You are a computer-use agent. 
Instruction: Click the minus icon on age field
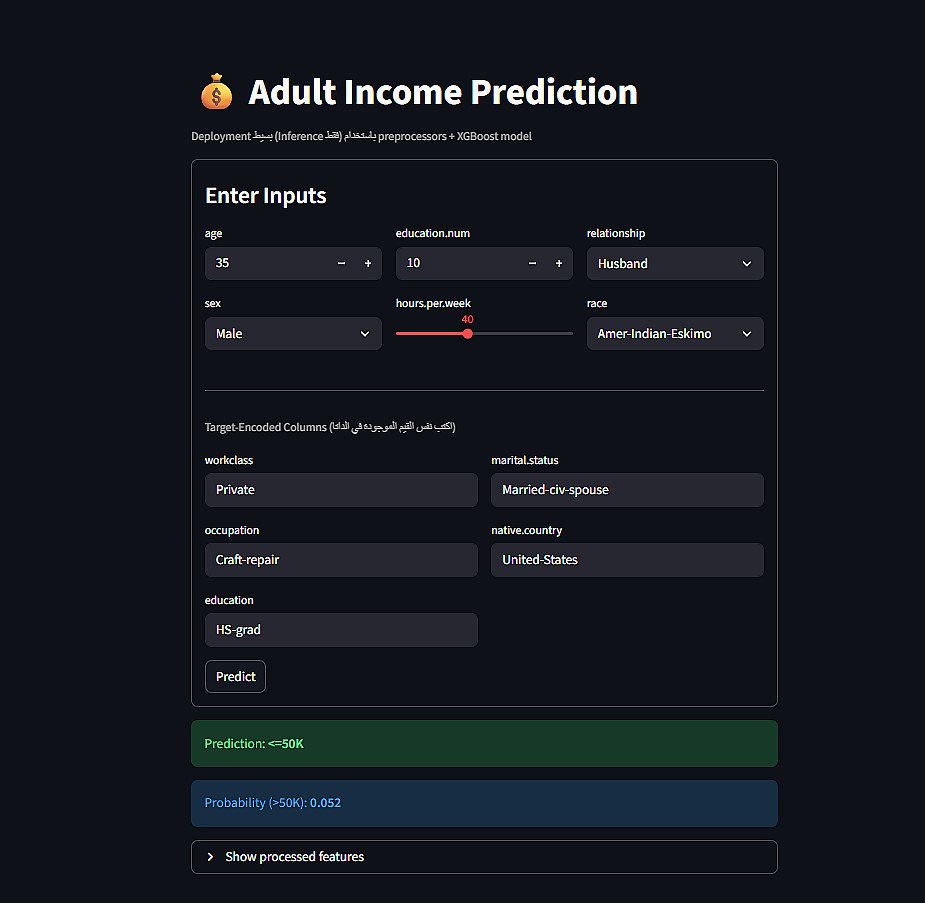[x=341, y=264]
